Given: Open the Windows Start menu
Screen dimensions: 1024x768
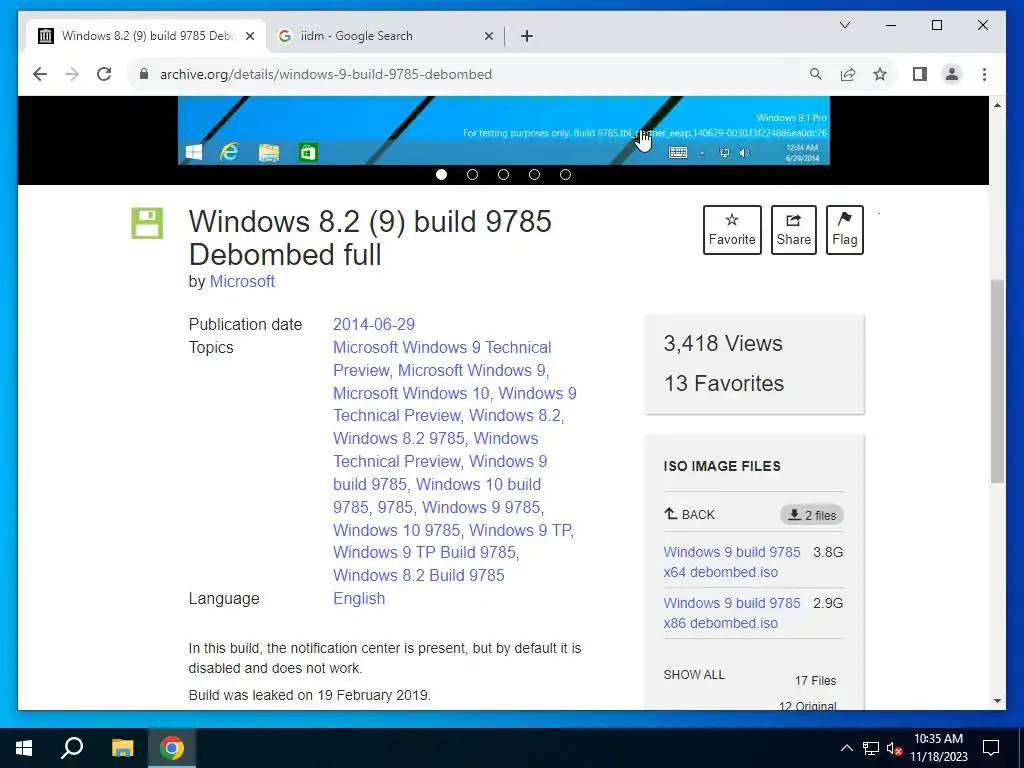Looking at the screenshot, I should (x=24, y=748).
